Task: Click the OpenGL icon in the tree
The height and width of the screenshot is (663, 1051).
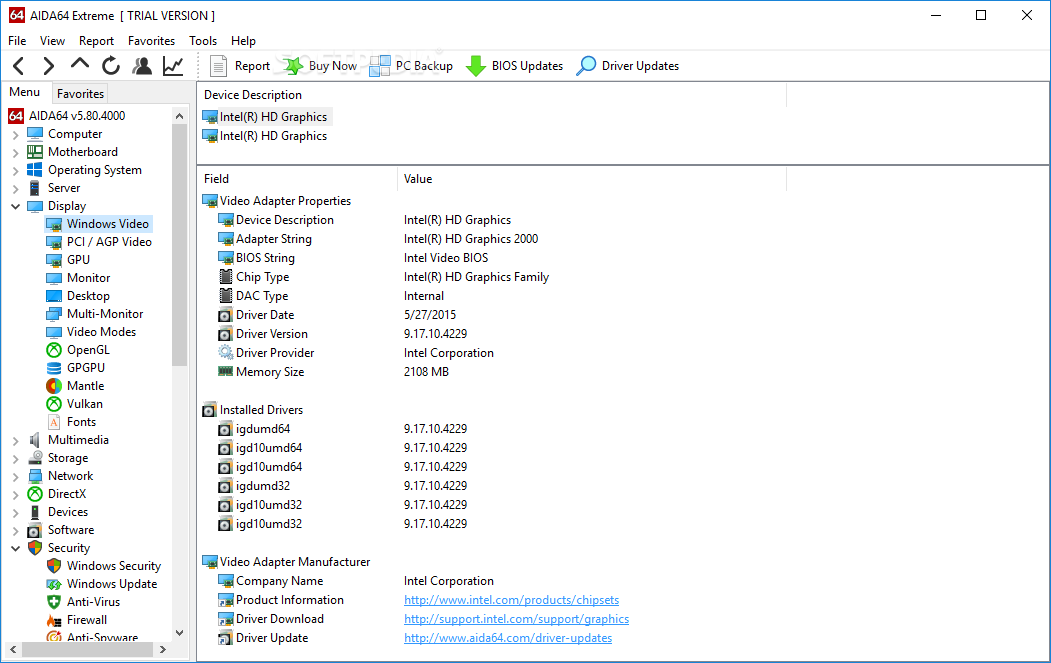Action: (x=54, y=350)
